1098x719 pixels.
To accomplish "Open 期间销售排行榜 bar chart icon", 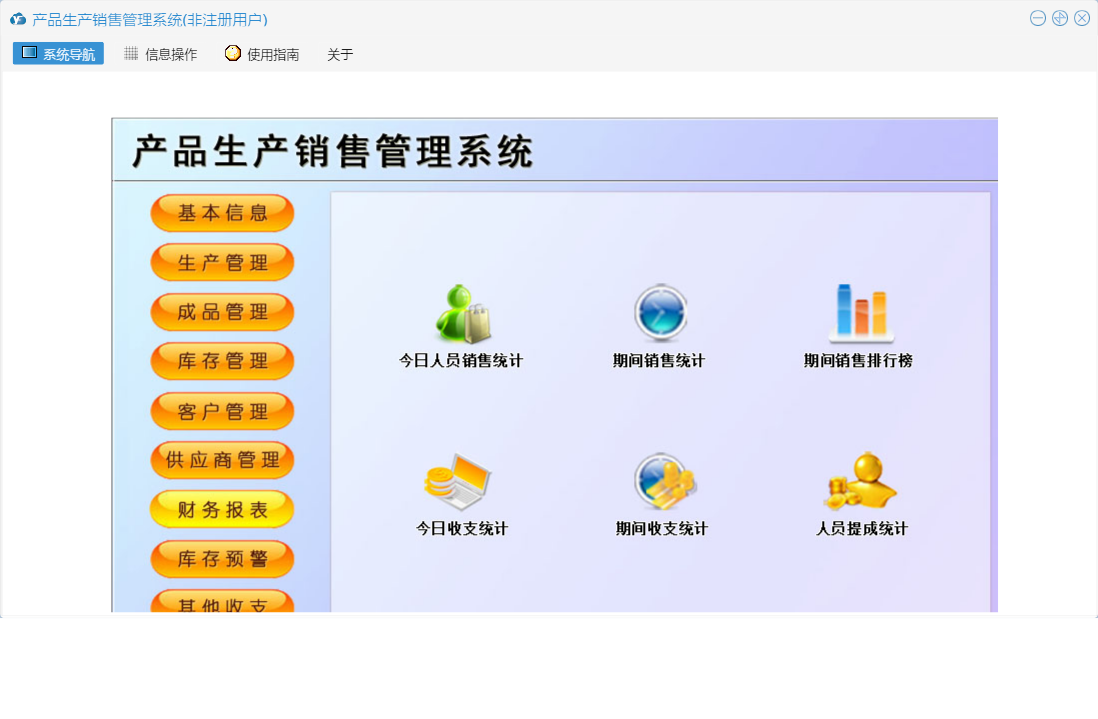I will coord(860,314).
